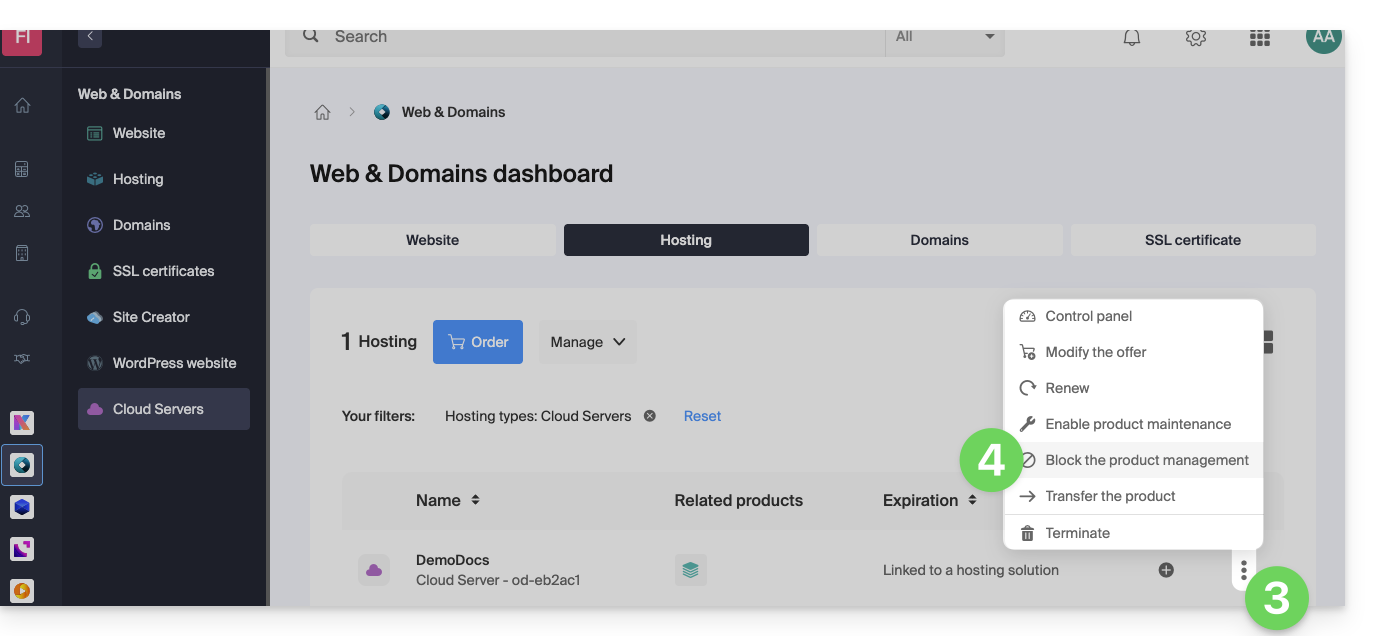Select Block the product management
The height and width of the screenshot is (636, 1375).
point(1146,460)
